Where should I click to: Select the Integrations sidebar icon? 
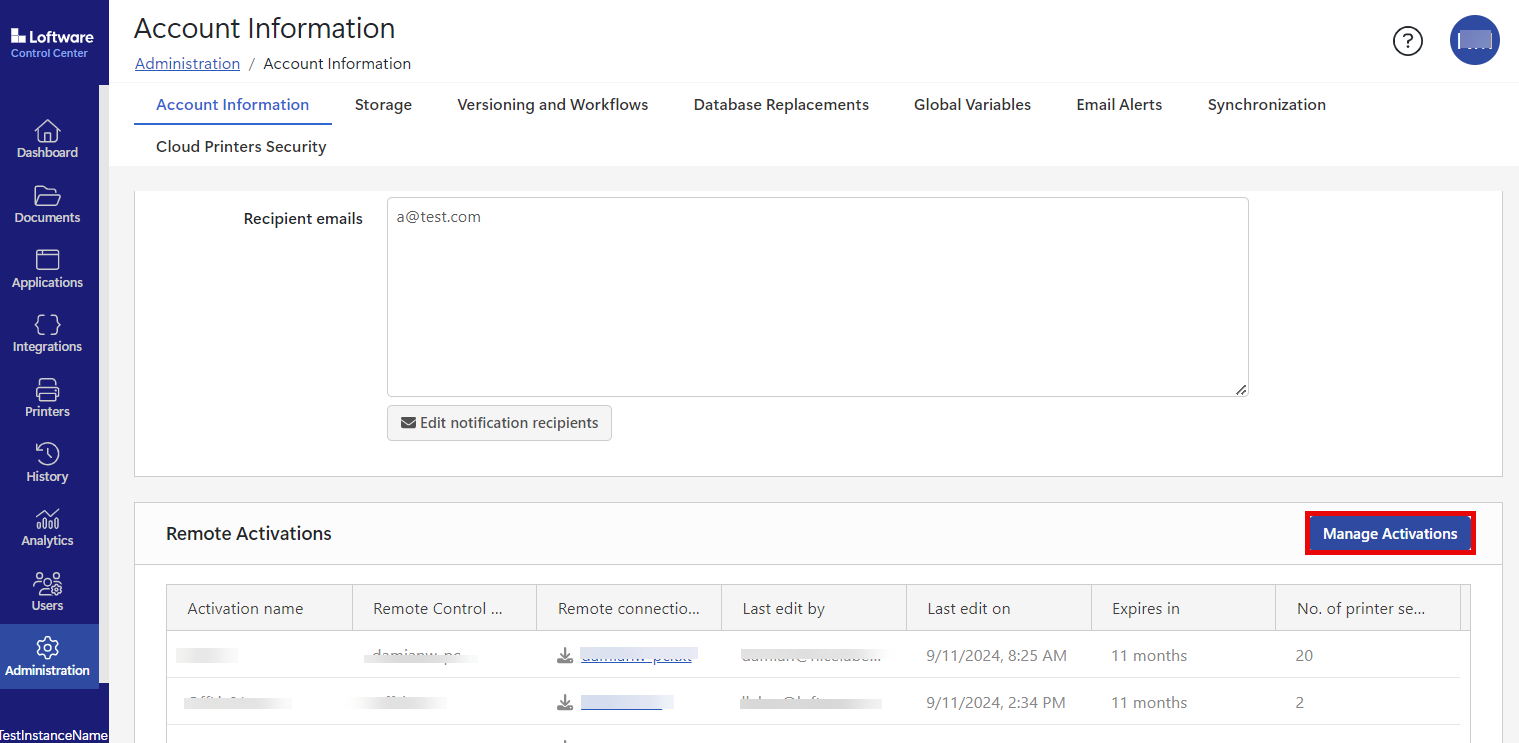(47, 333)
